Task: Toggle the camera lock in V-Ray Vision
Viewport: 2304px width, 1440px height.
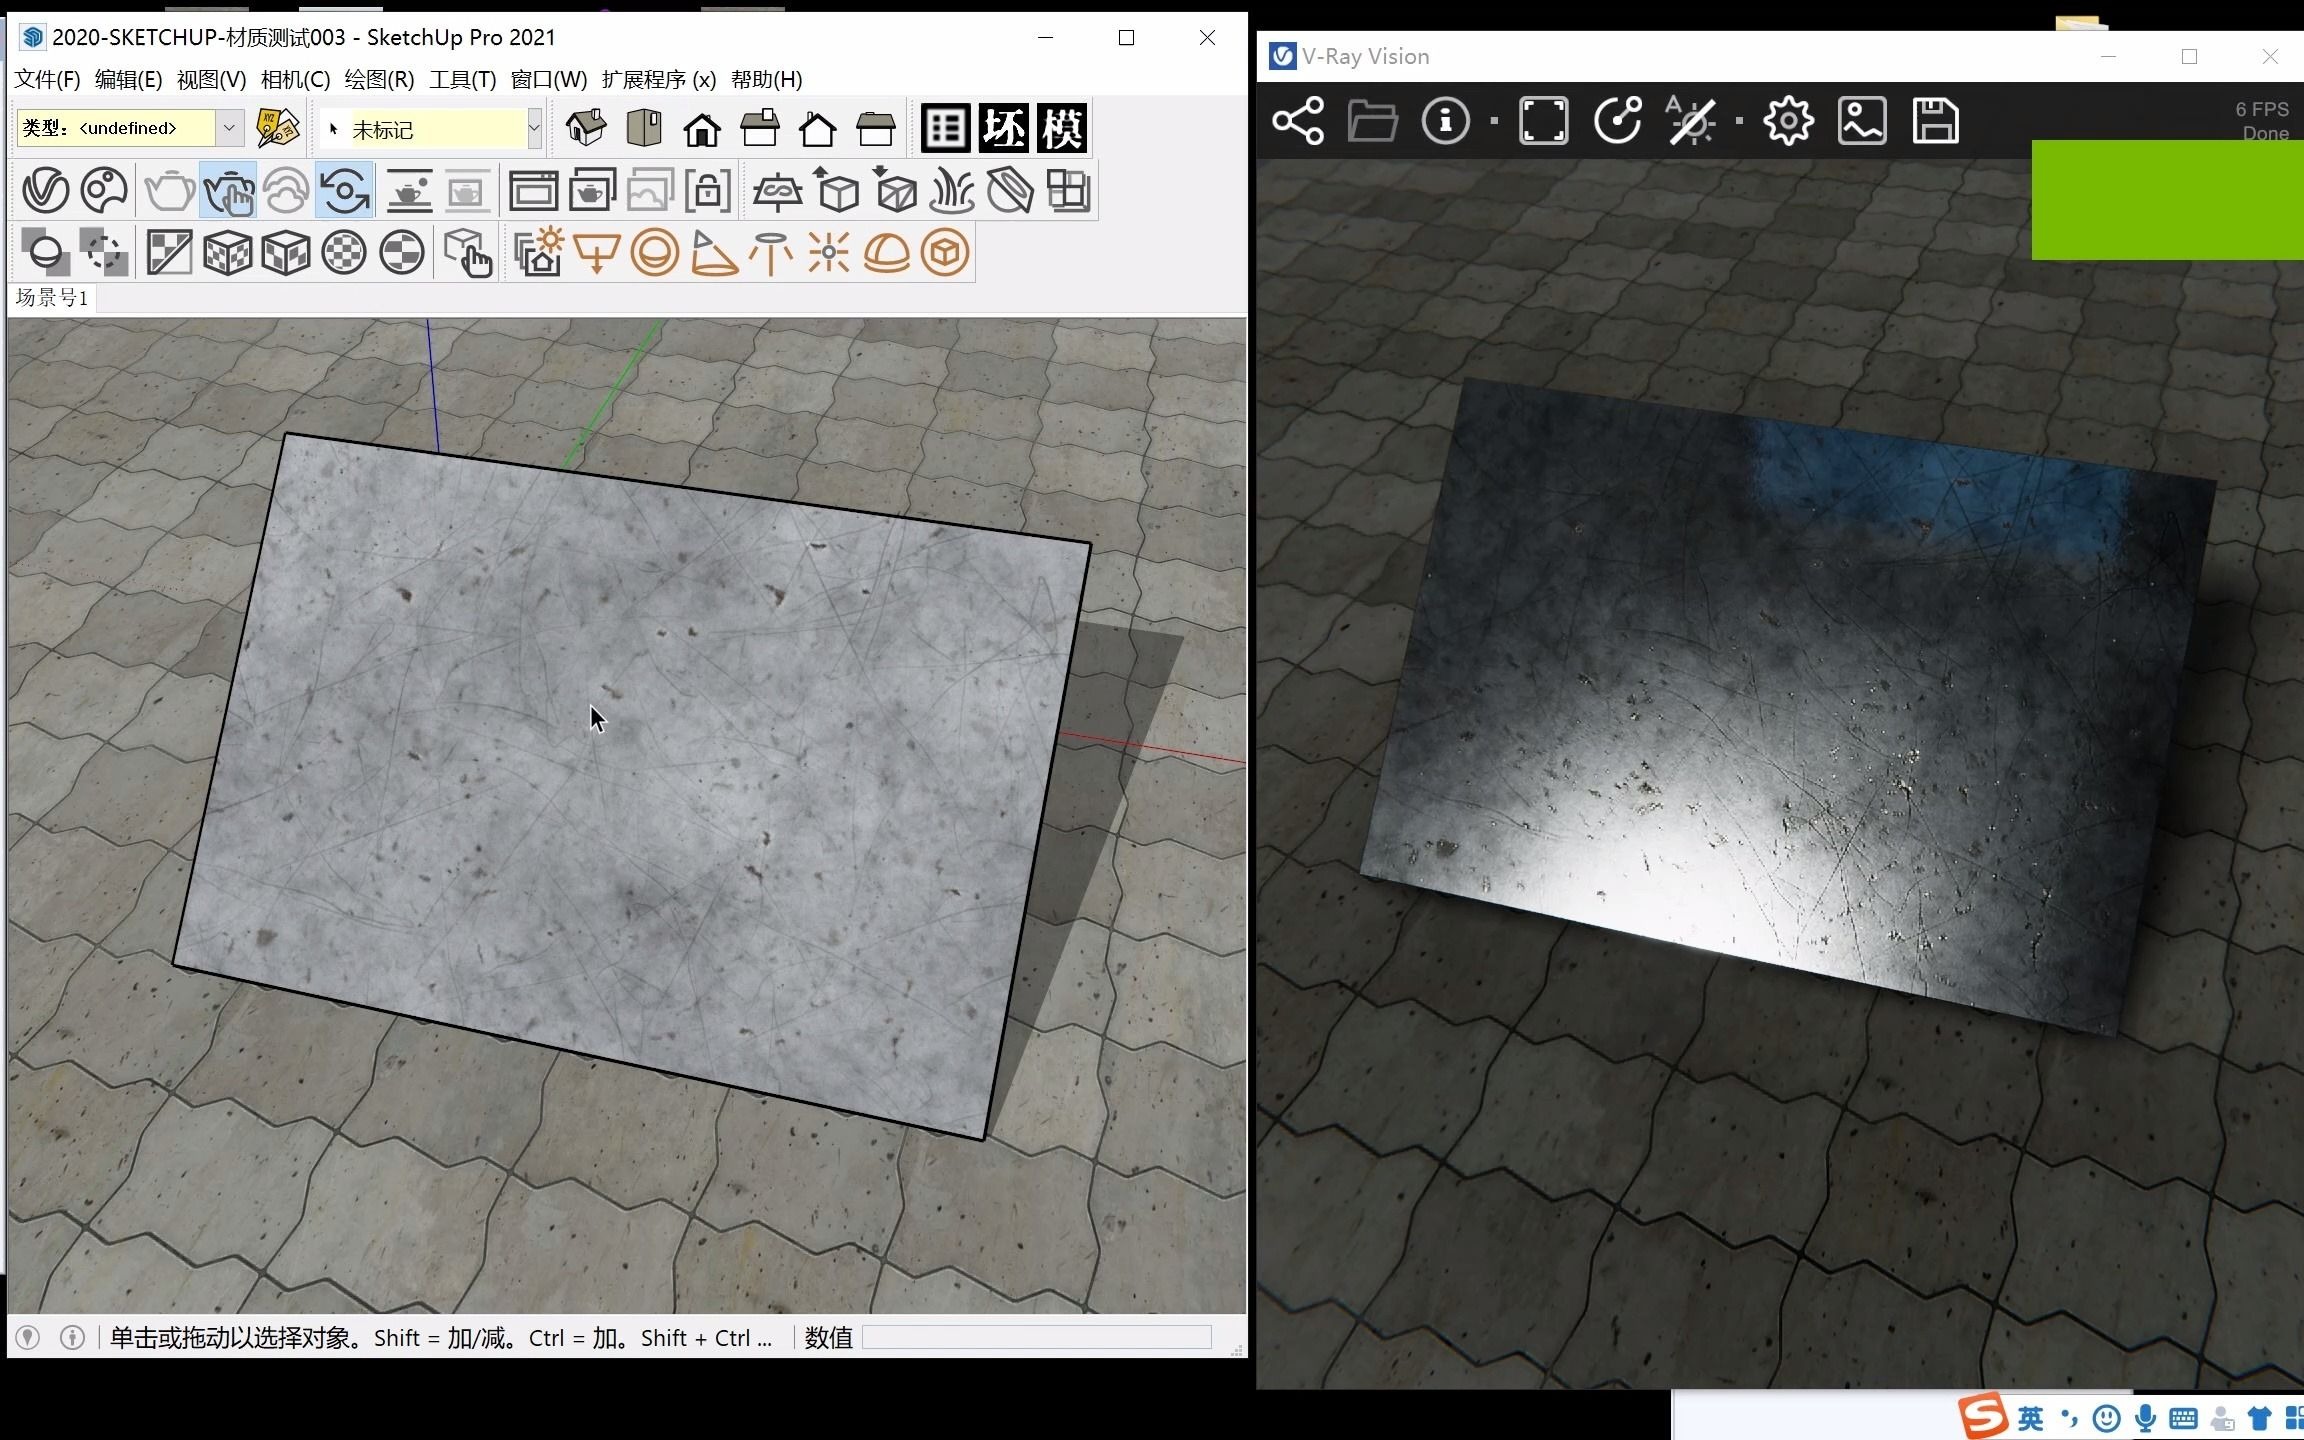Action: click(1619, 120)
